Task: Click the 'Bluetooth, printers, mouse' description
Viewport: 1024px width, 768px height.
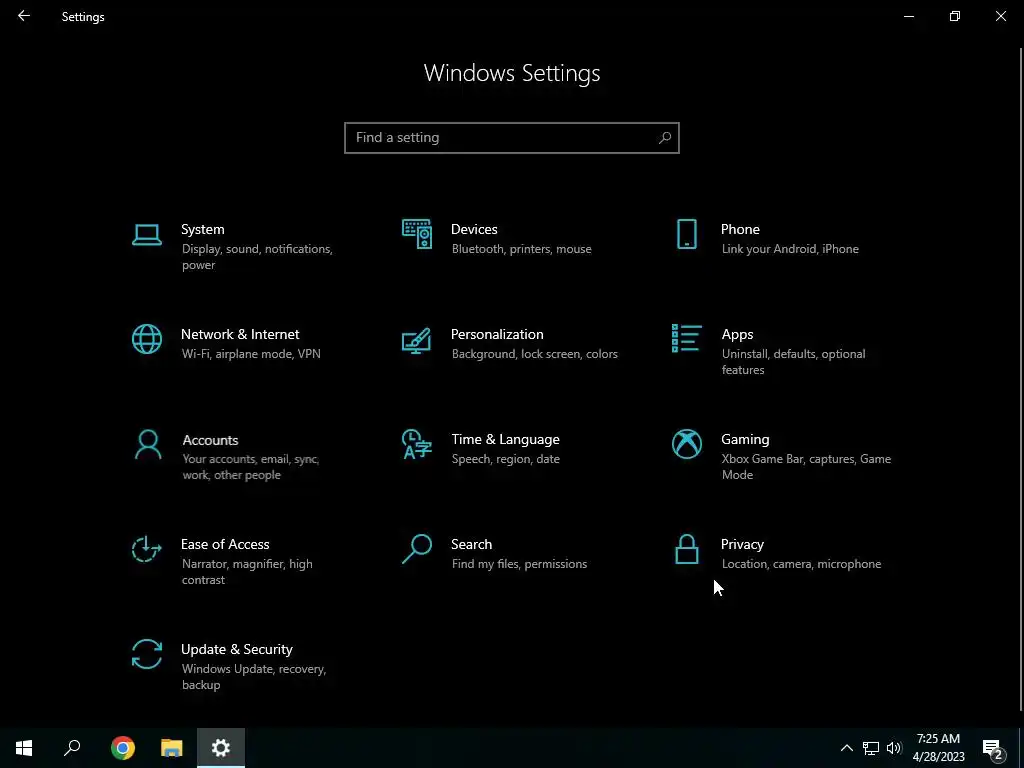Action: point(521,249)
